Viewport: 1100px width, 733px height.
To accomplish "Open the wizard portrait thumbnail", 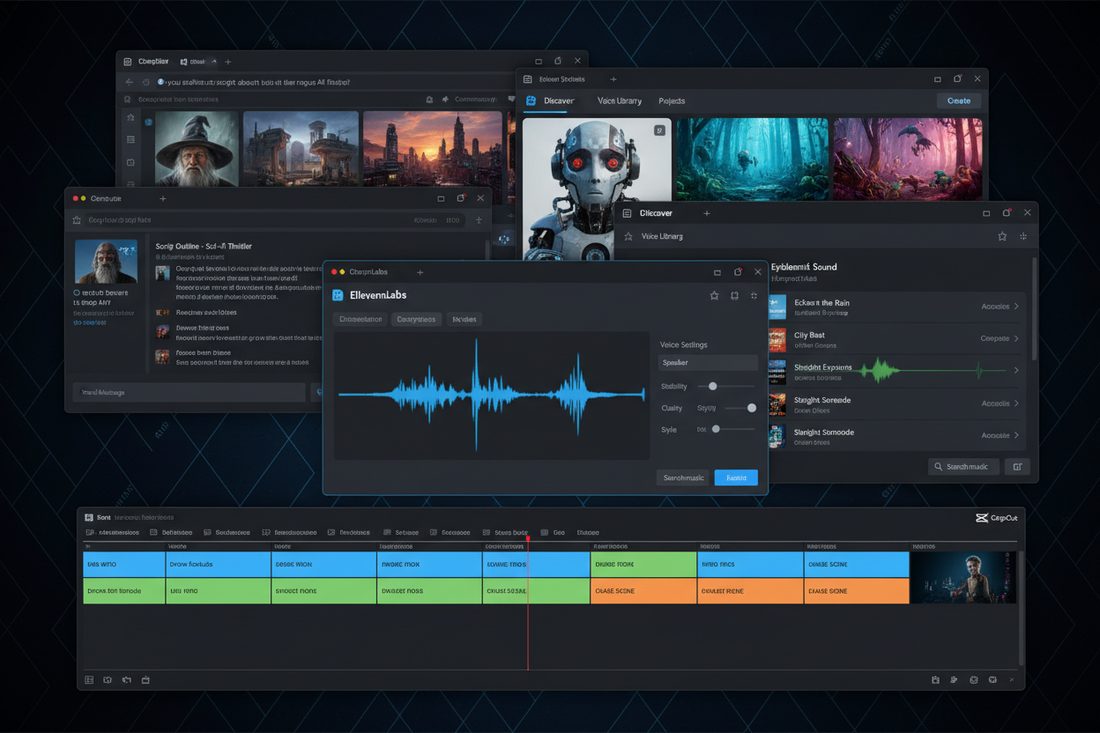I will point(196,149).
